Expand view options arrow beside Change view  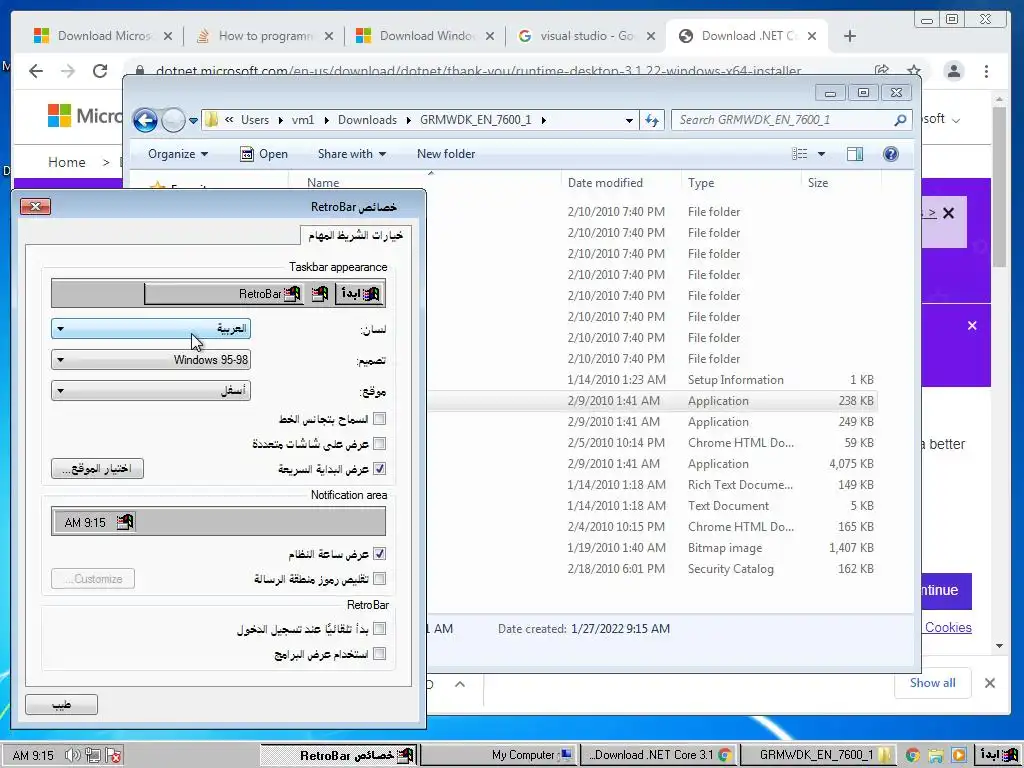[x=821, y=154]
